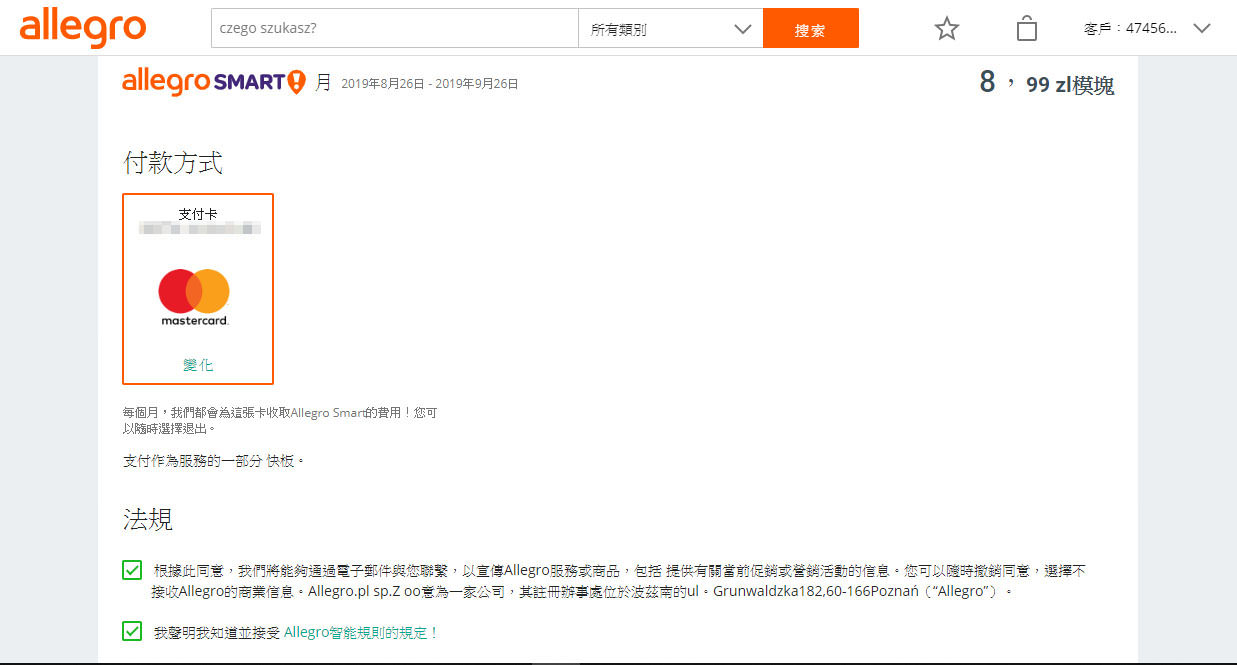
Task: Click the orange 搜索 search button
Action: click(810, 28)
